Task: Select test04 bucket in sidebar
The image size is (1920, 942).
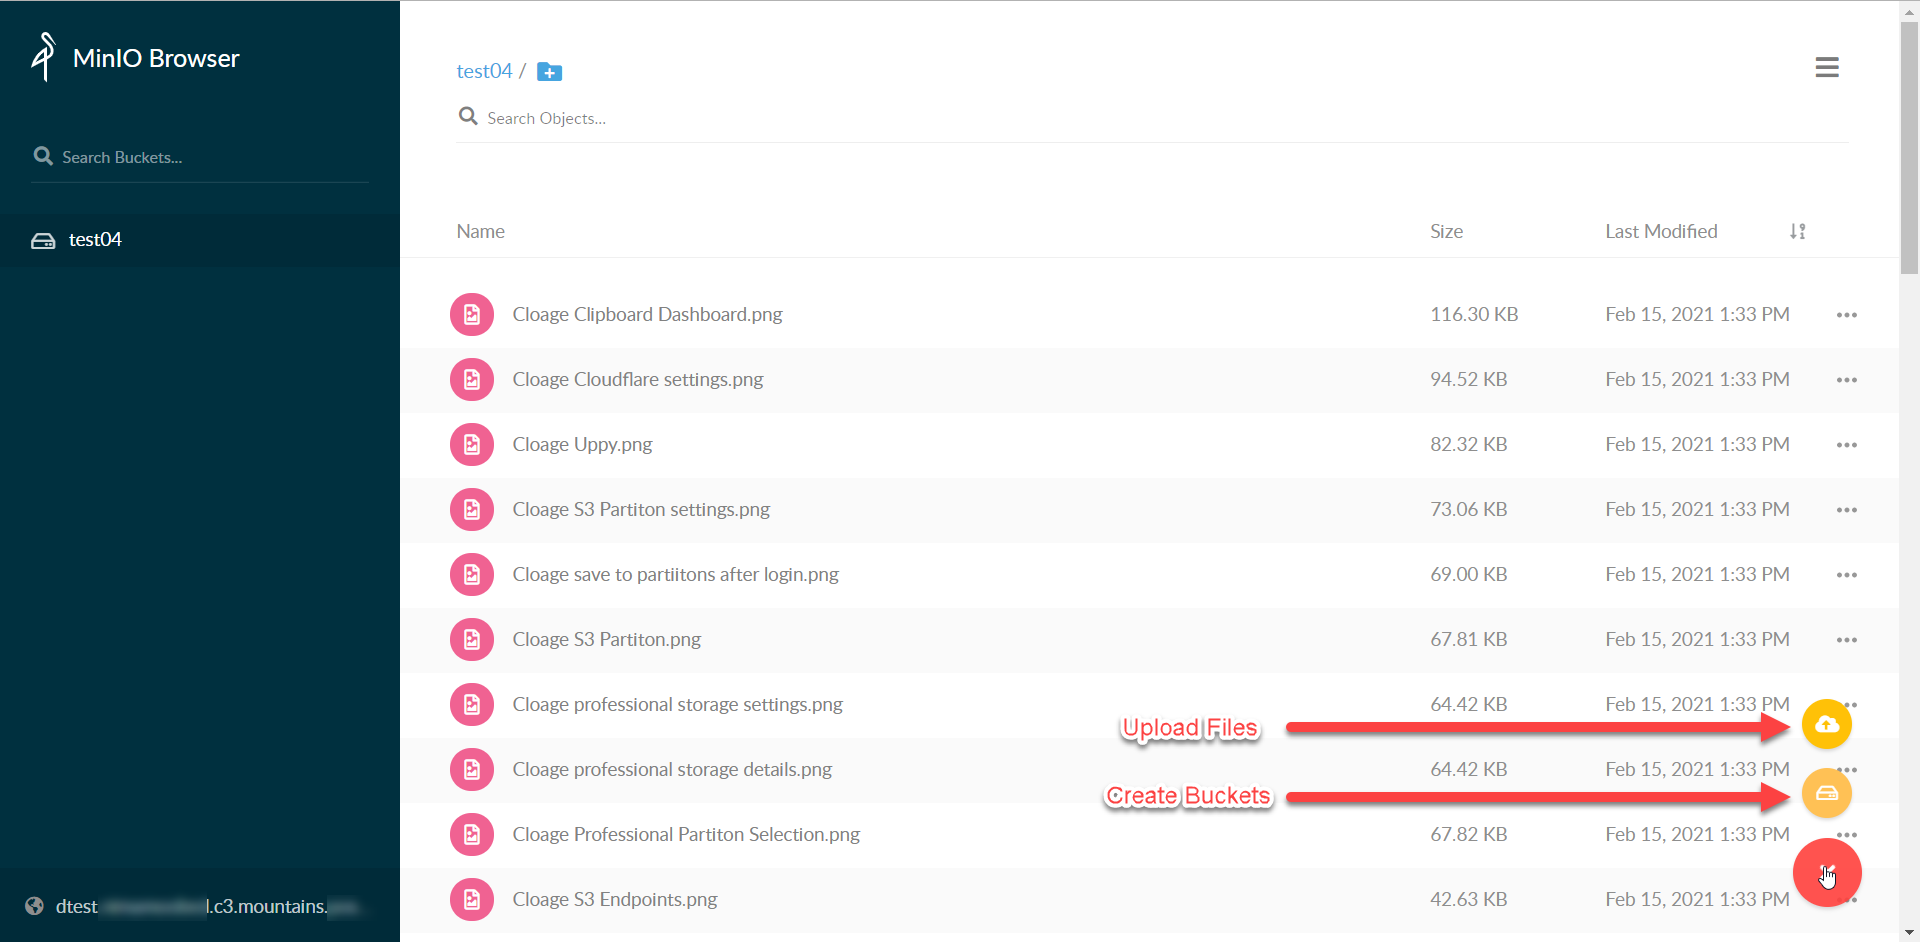Action: pyautogui.click(x=200, y=240)
